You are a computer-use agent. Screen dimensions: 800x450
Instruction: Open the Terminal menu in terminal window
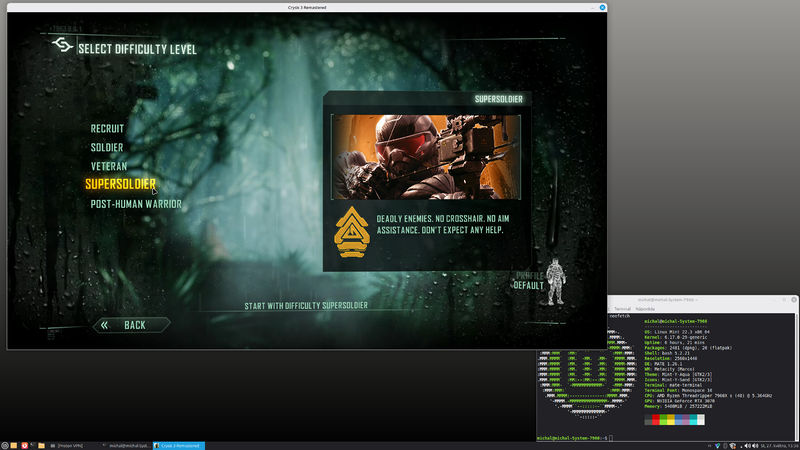(x=622, y=309)
